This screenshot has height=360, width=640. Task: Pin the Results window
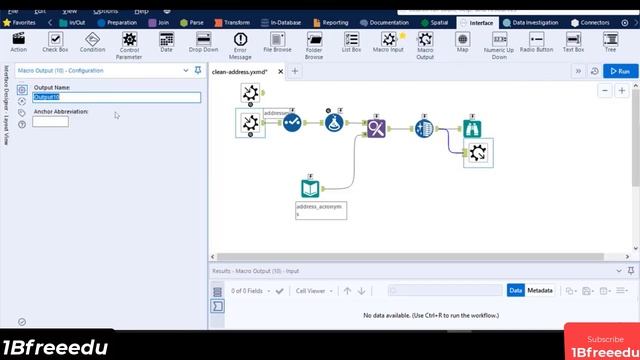tap(631, 271)
